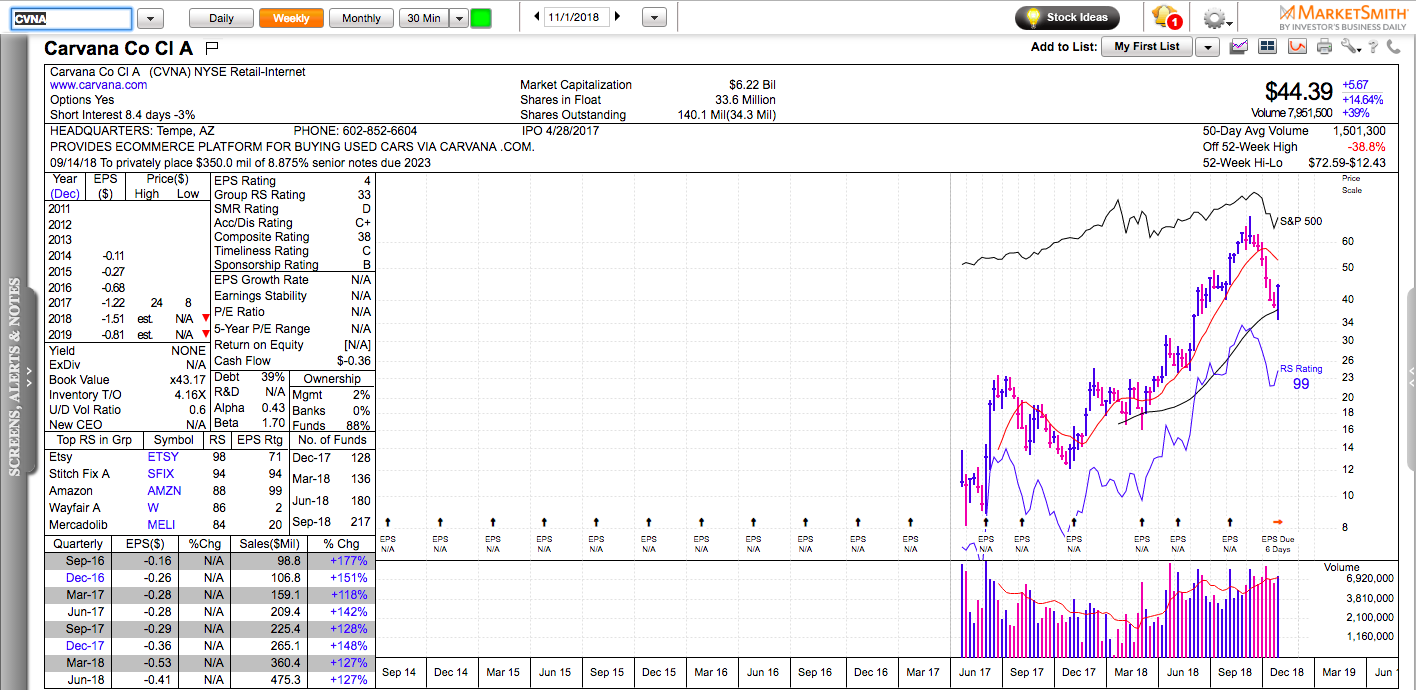The height and width of the screenshot is (690, 1416).
Task: Click red down triangle beside 2019 estimate
Action: click(x=206, y=334)
